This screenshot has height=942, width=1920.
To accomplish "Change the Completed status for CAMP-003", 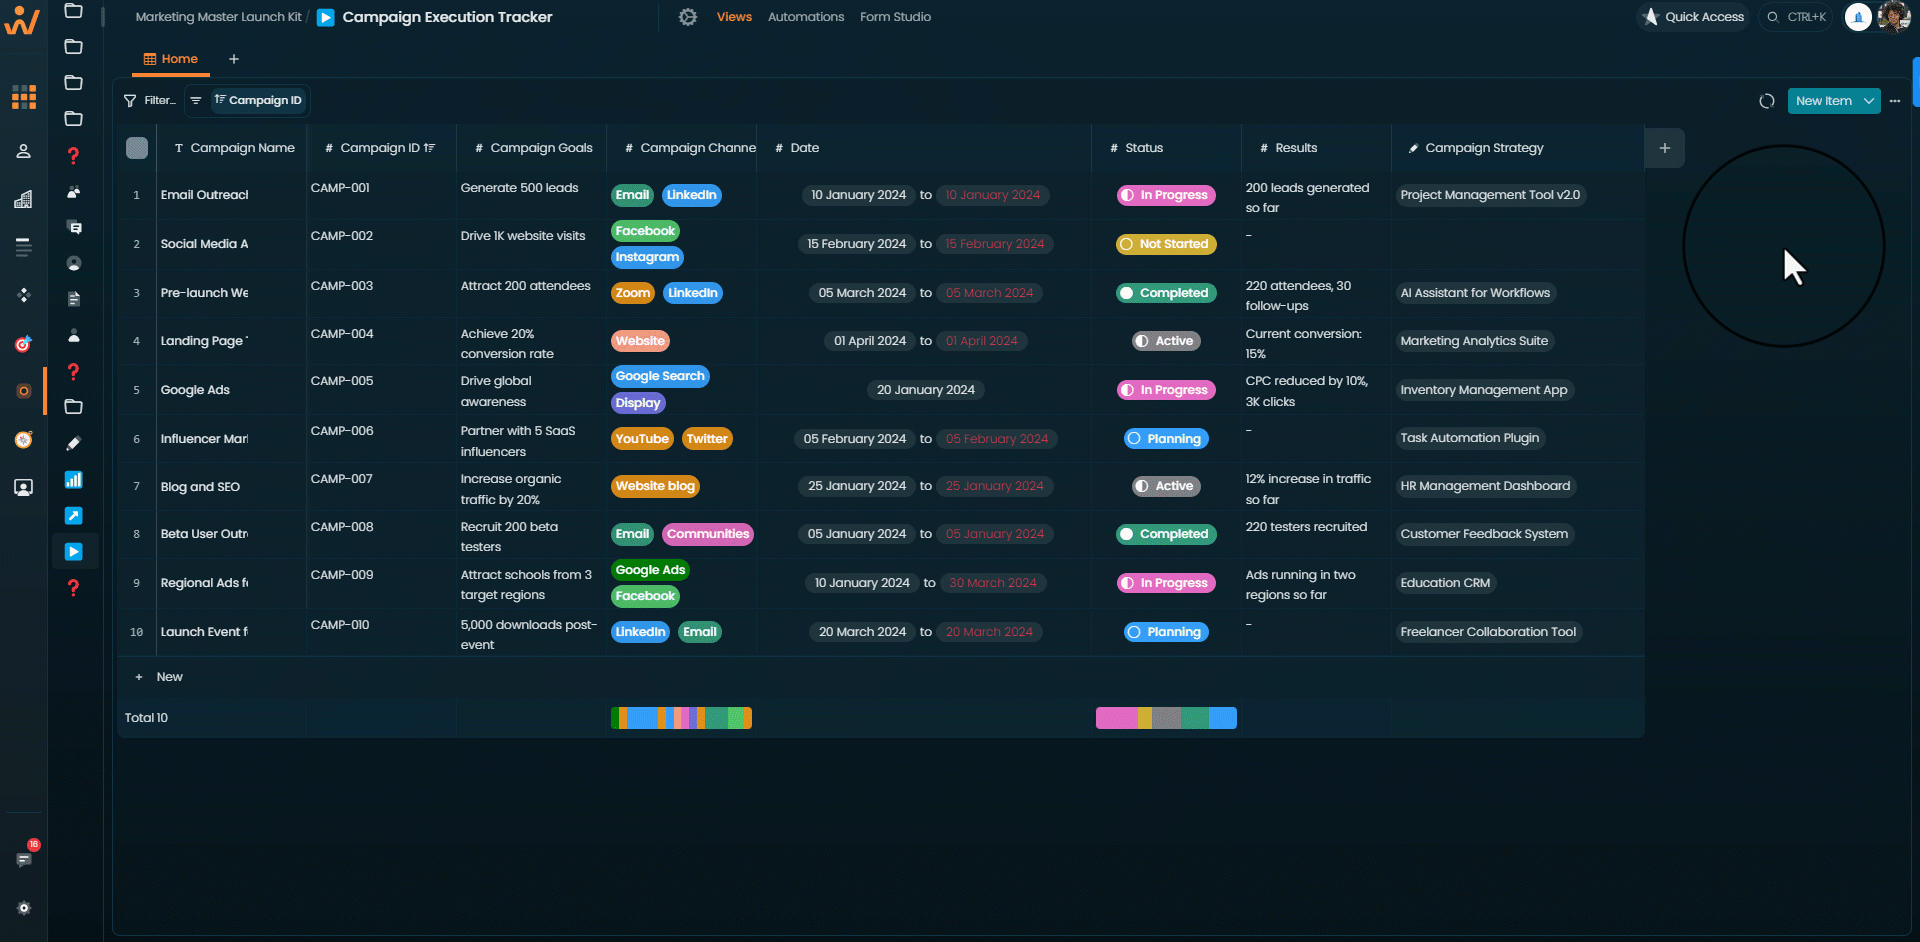I will tap(1166, 293).
